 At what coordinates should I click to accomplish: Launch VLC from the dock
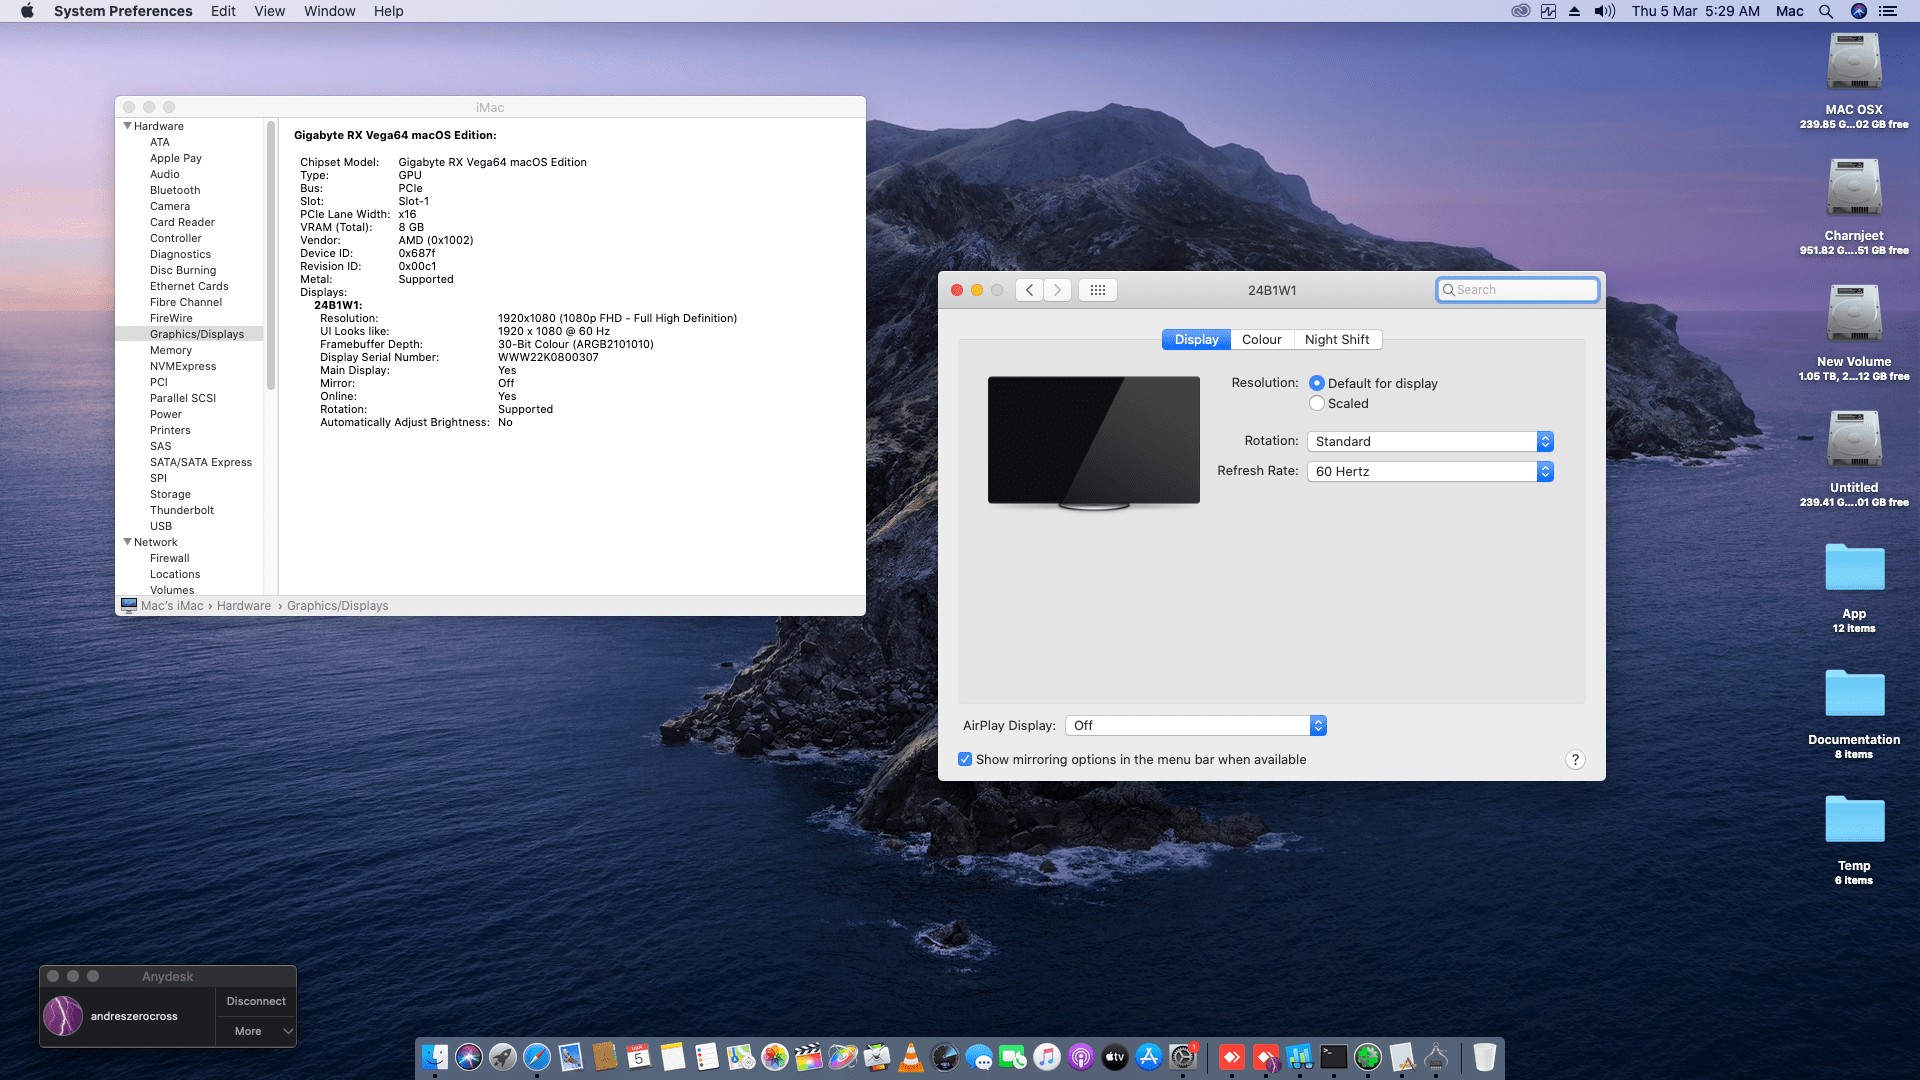(911, 1057)
